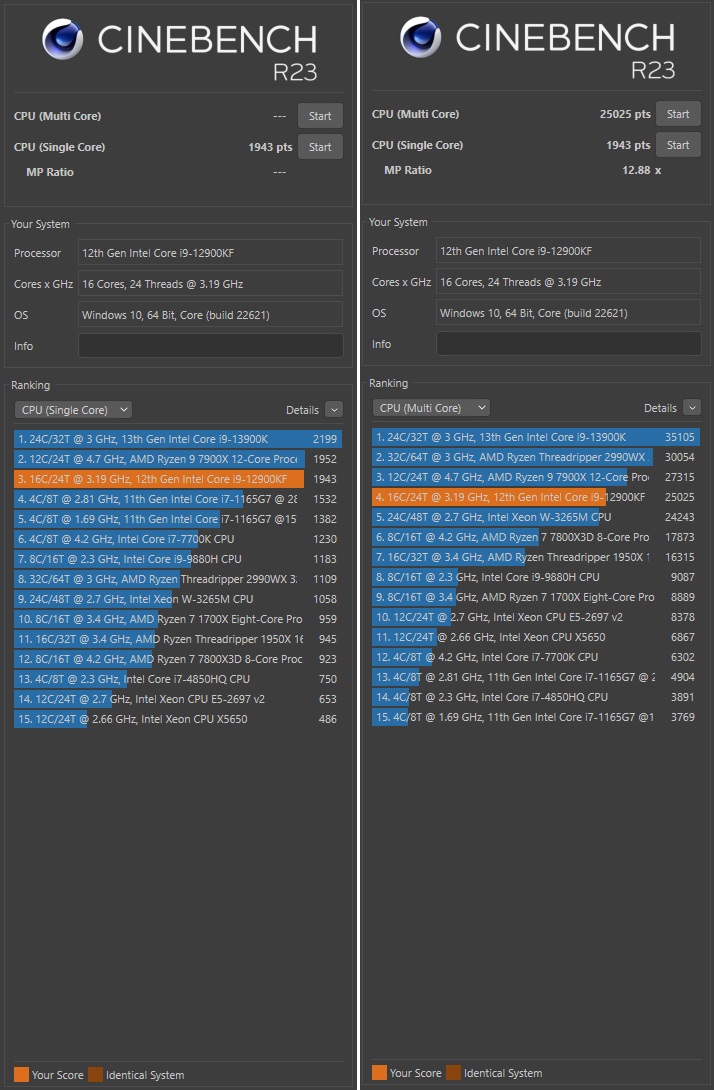Open CPU (Multi Core) ranking dropdown
Viewport: 714px width, 1090px height.
[x=431, y=407]
